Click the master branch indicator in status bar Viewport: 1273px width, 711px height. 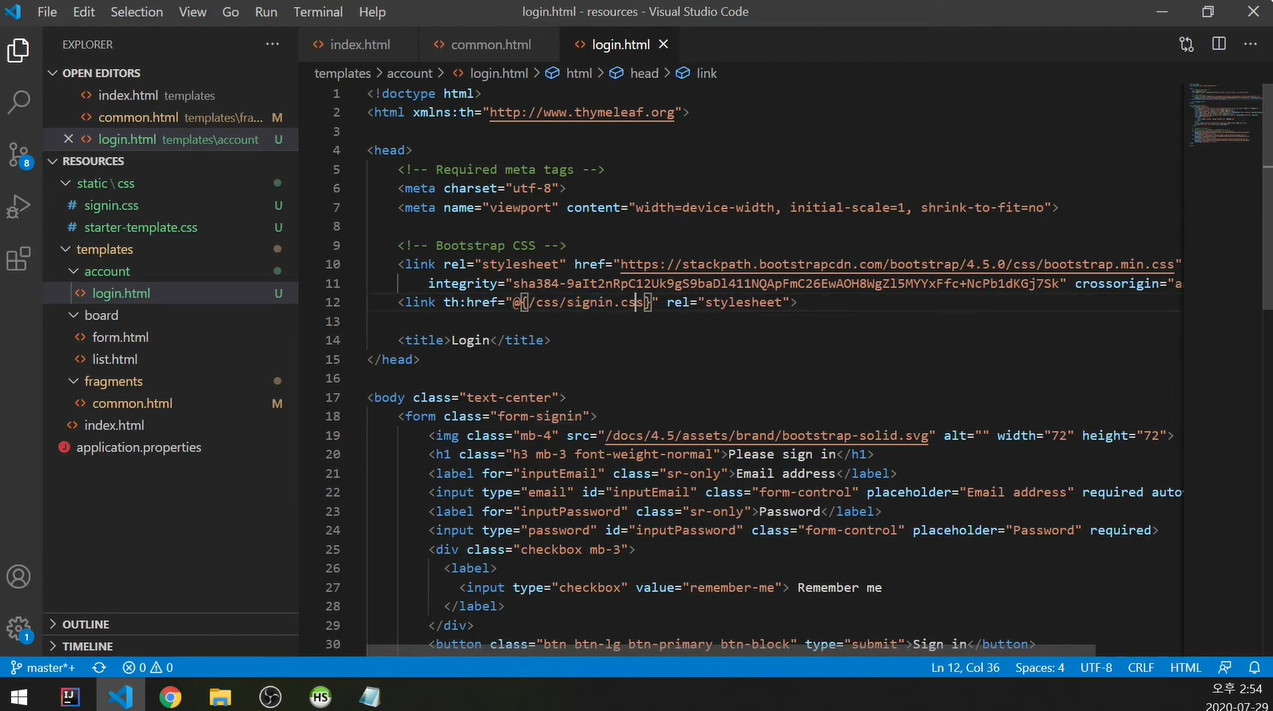coord(42,667)
